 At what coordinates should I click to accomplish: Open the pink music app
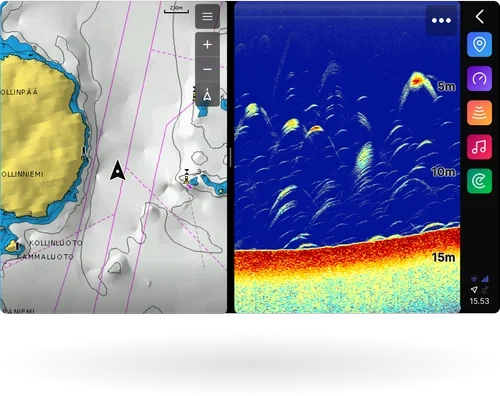point(479,147)
